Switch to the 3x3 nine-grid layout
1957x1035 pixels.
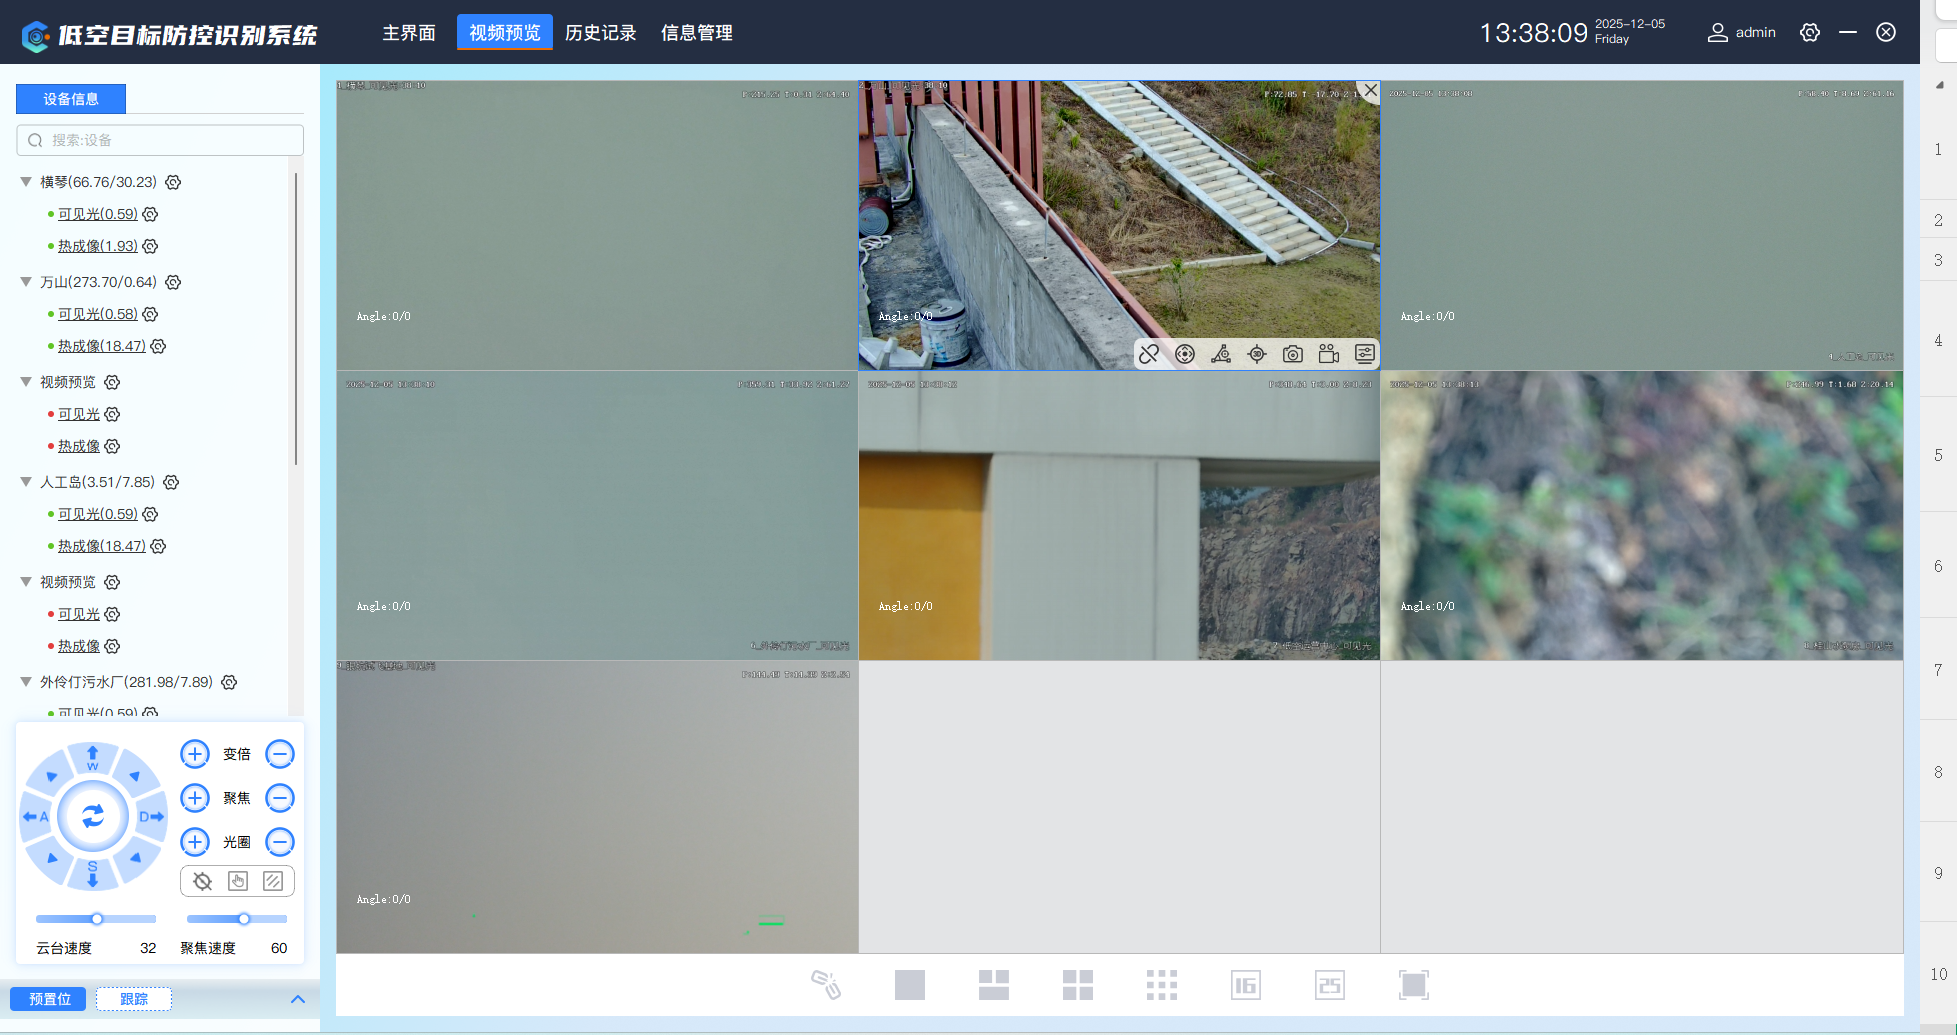click(1161, 985)
